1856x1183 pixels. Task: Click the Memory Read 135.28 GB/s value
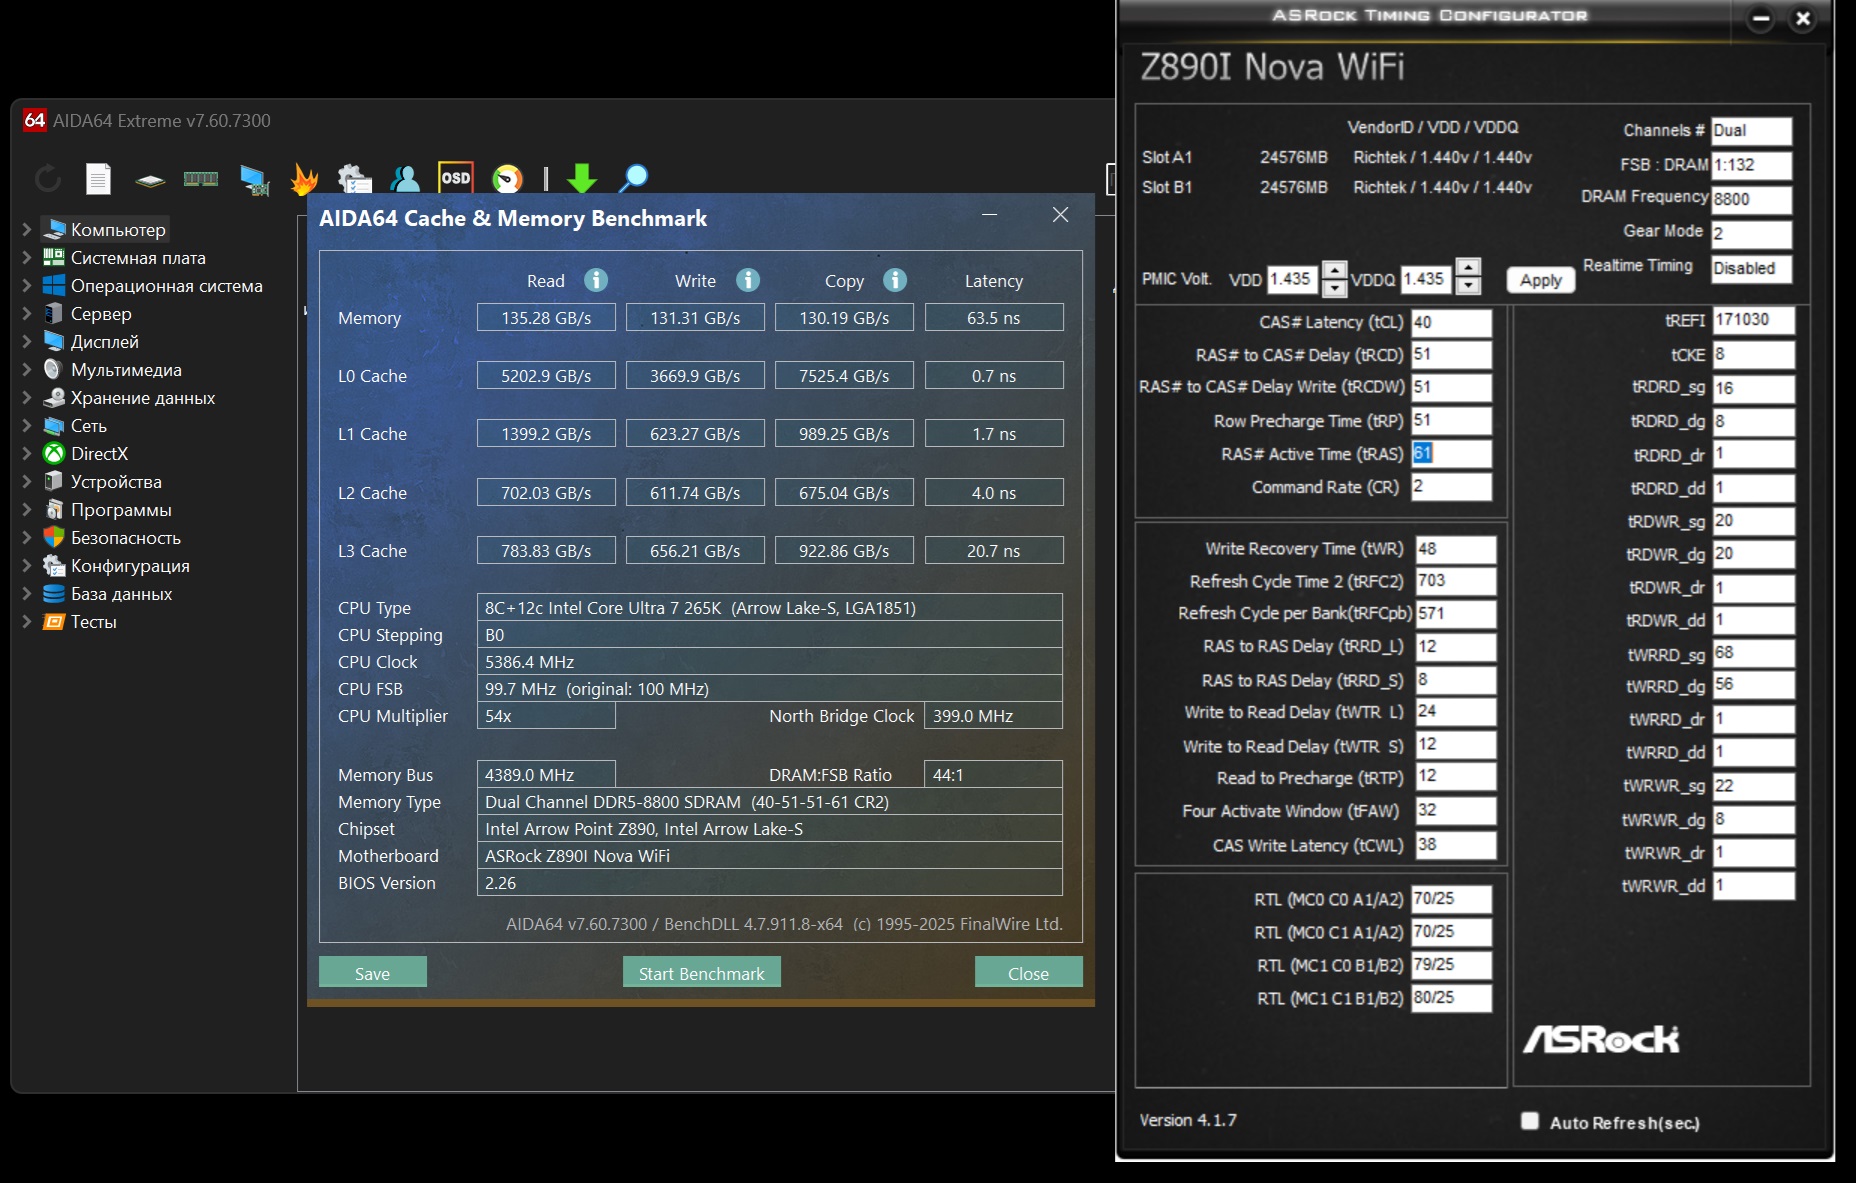[x=546, y=318]
